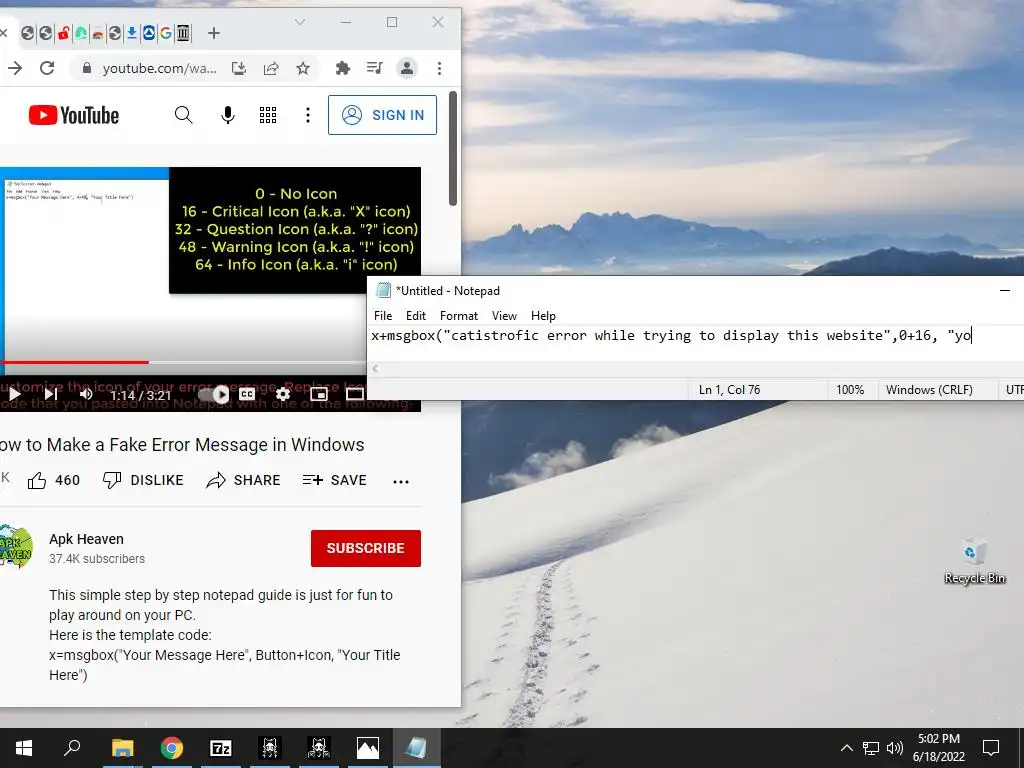Enable miniplayer mode

319,394
